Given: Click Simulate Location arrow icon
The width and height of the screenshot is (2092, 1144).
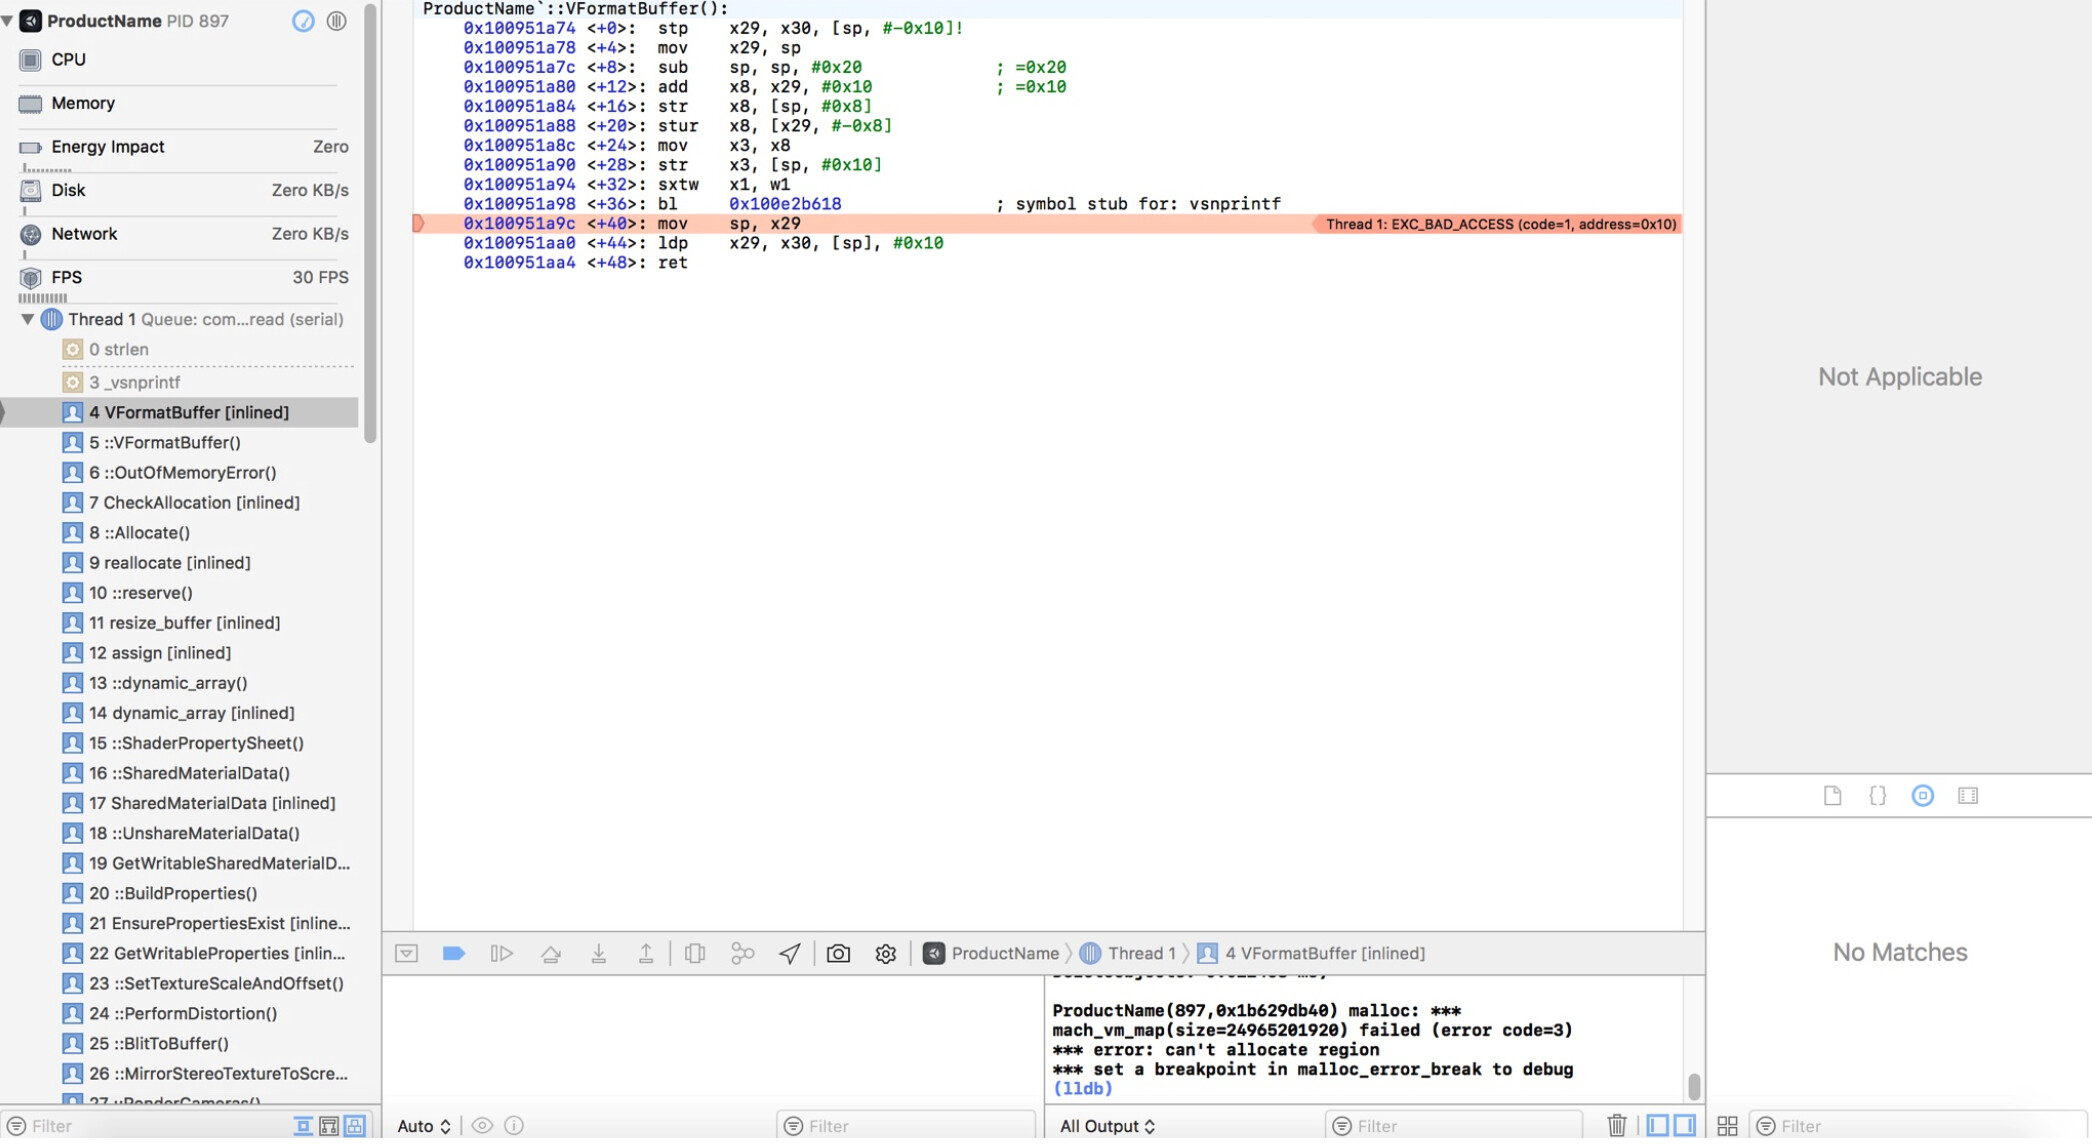Looking at the screenshot, I should point(790,953).
